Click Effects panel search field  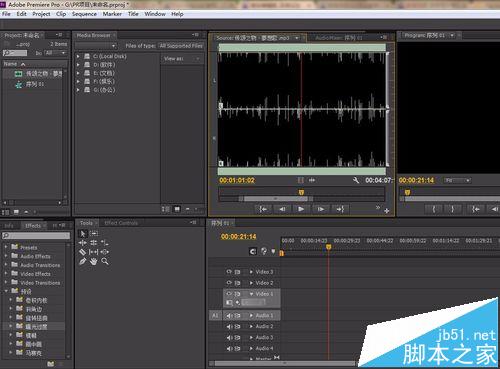pos(36,236)
